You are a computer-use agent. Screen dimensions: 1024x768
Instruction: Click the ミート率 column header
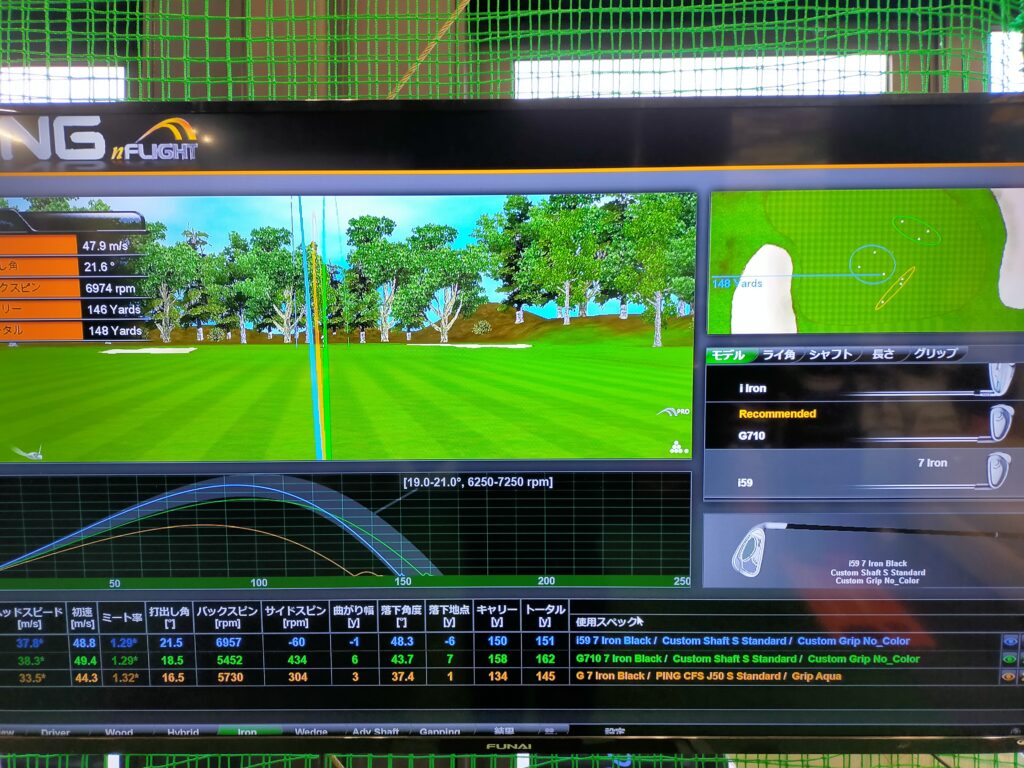(x=122, y=617)
